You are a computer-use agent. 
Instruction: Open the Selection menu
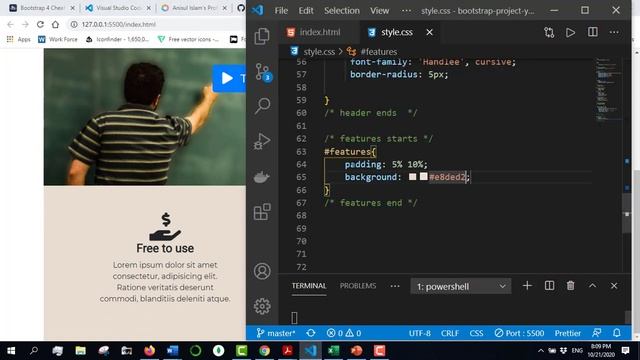pyautogui.click(x=342, y=11)
